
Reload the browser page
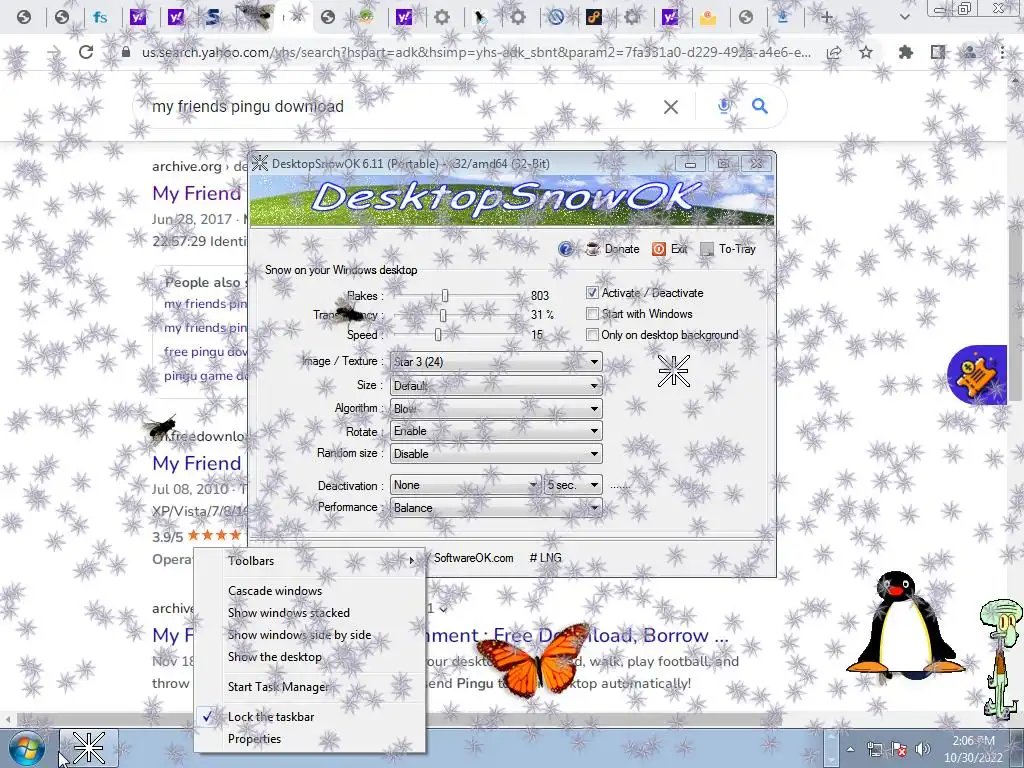pos(86,52)
